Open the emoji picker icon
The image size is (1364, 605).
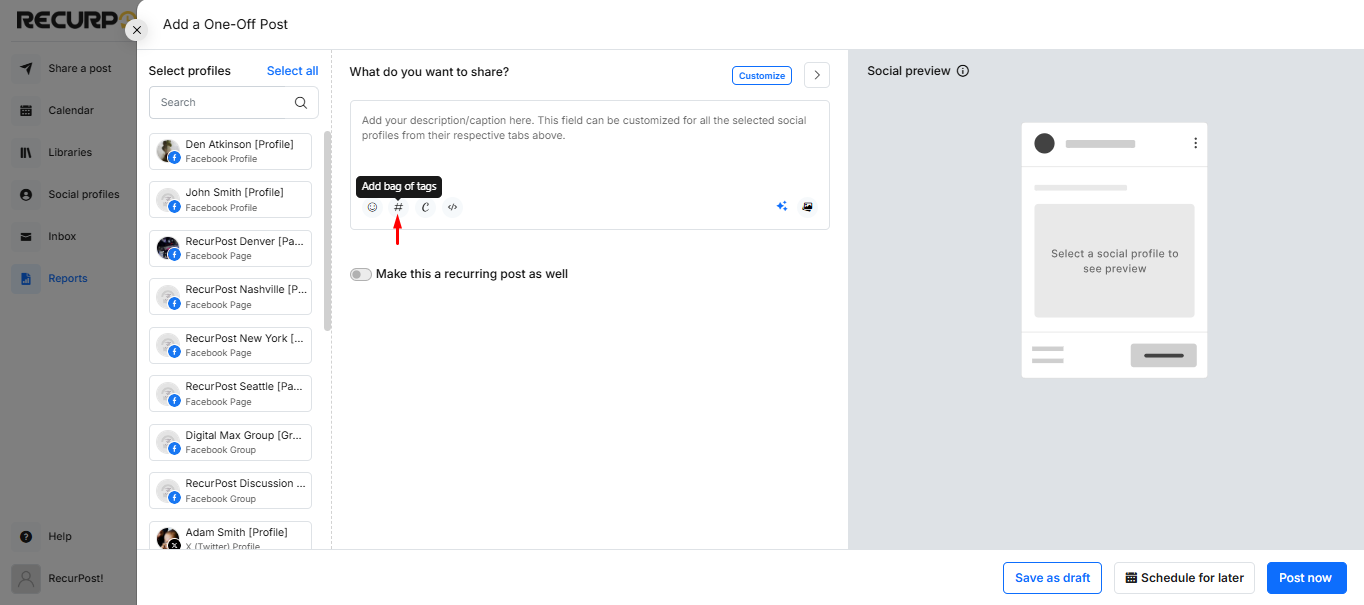coord(372,207)
